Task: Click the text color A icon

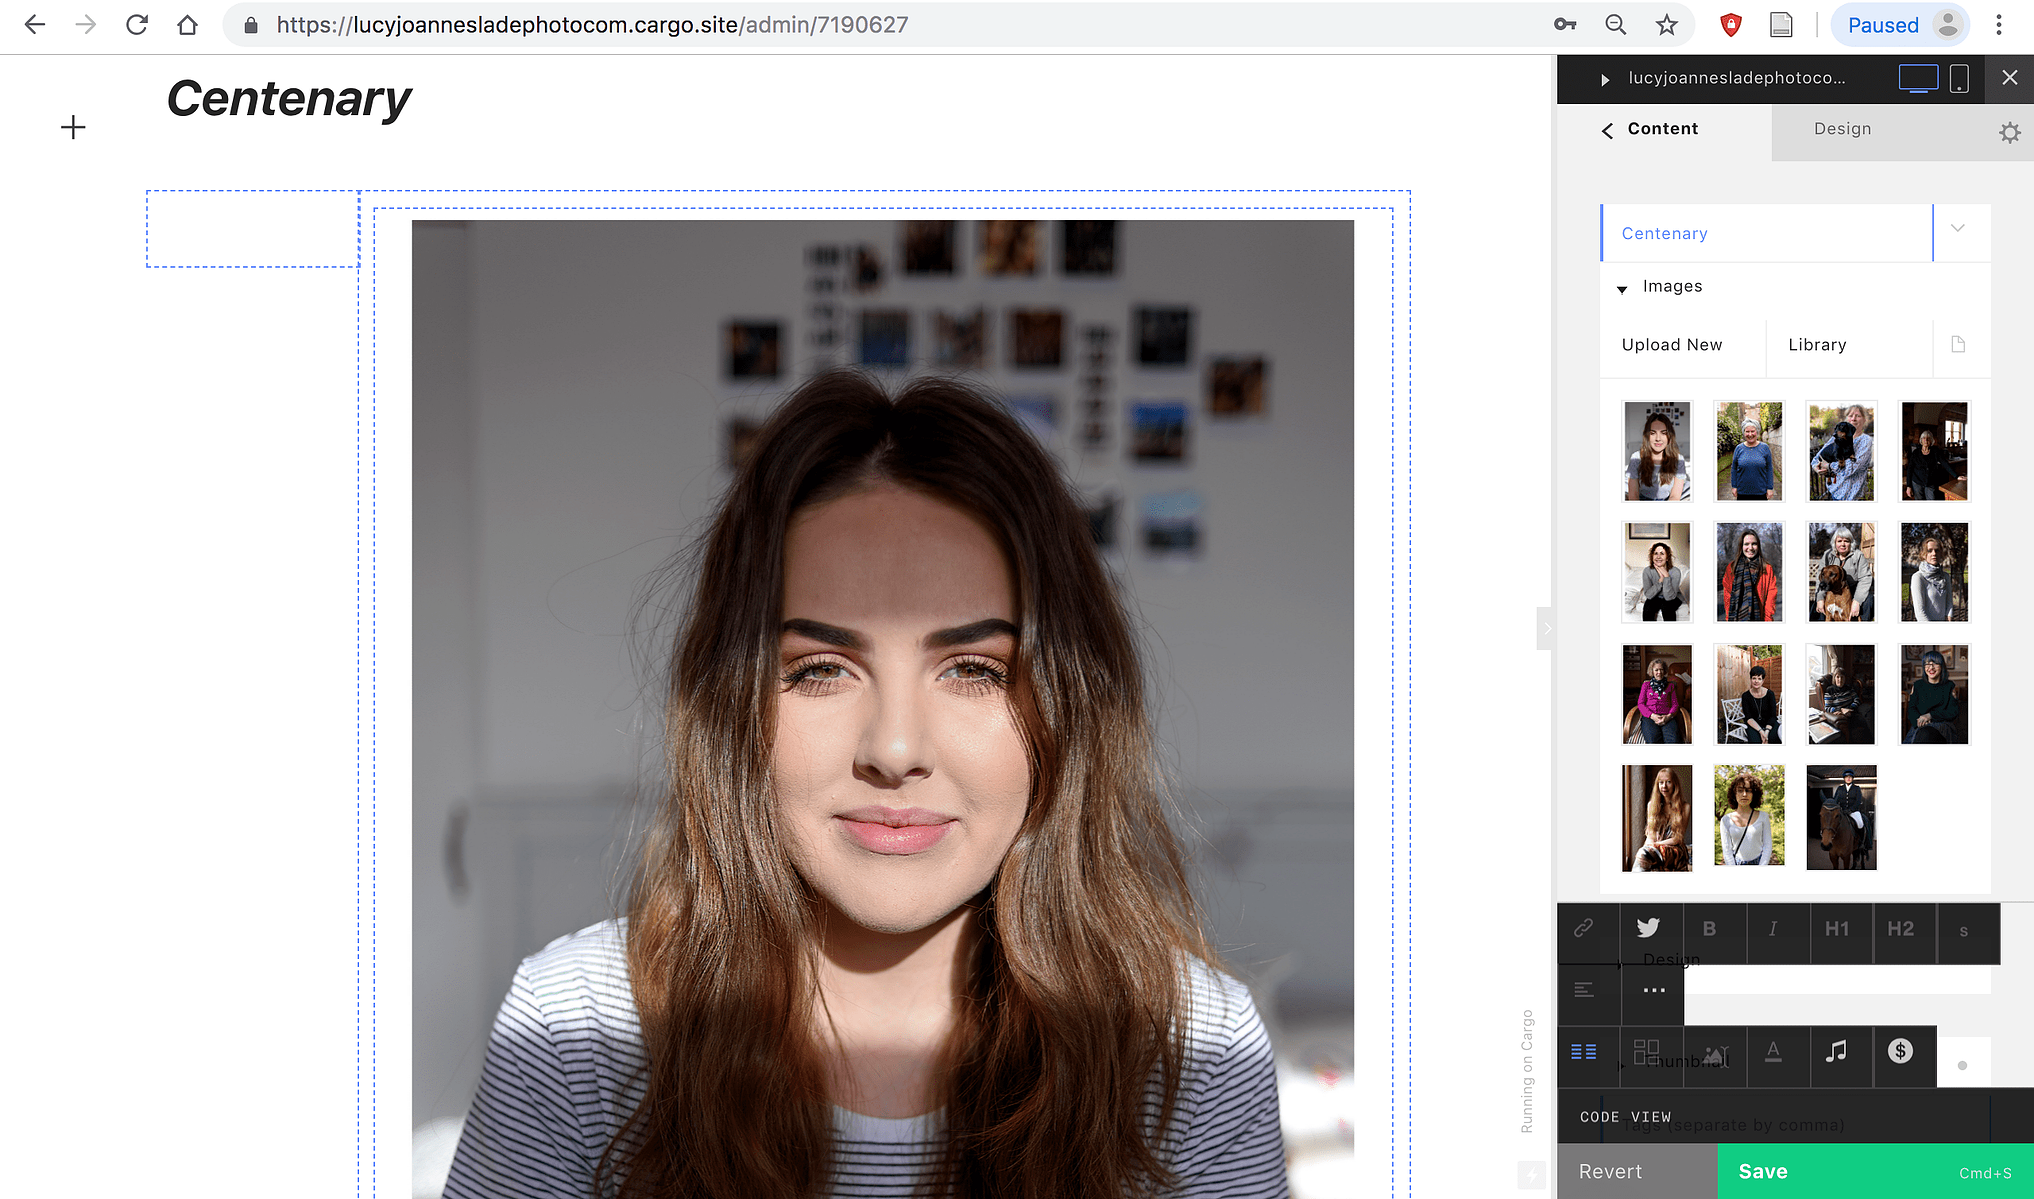Action: [1773, 1052]
